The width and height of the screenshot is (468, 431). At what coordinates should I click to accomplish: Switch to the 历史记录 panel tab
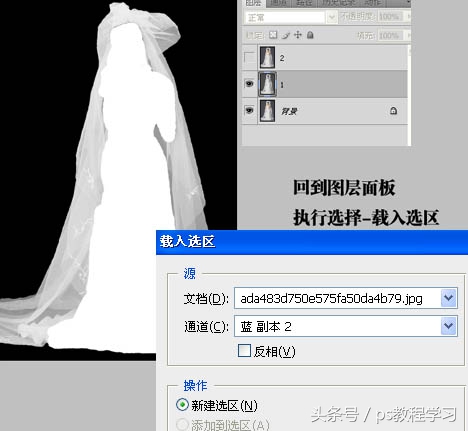(x=338, y=3)
